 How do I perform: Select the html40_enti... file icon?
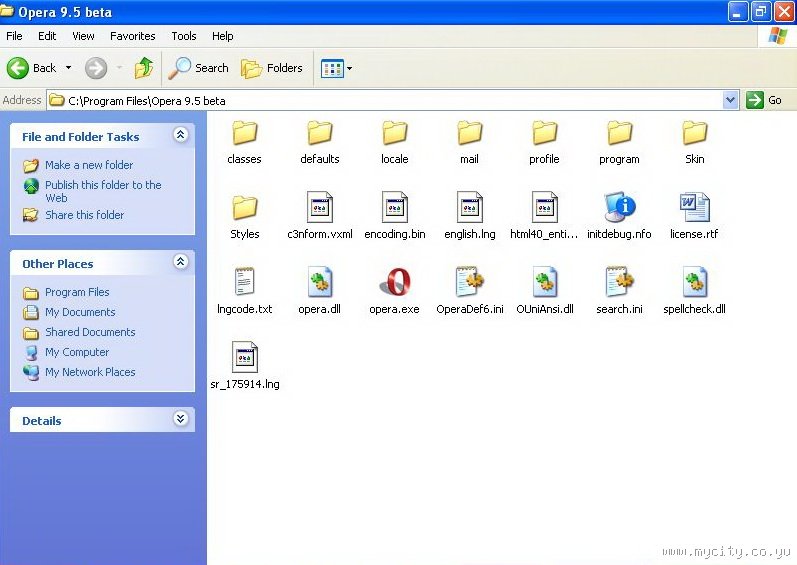tap(545, 207)
